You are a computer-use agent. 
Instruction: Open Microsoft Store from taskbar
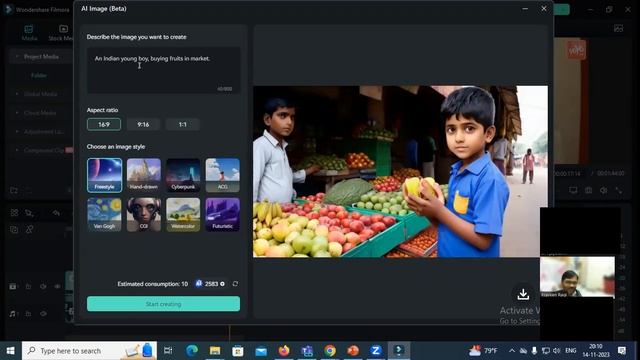(x=238, y=351)
